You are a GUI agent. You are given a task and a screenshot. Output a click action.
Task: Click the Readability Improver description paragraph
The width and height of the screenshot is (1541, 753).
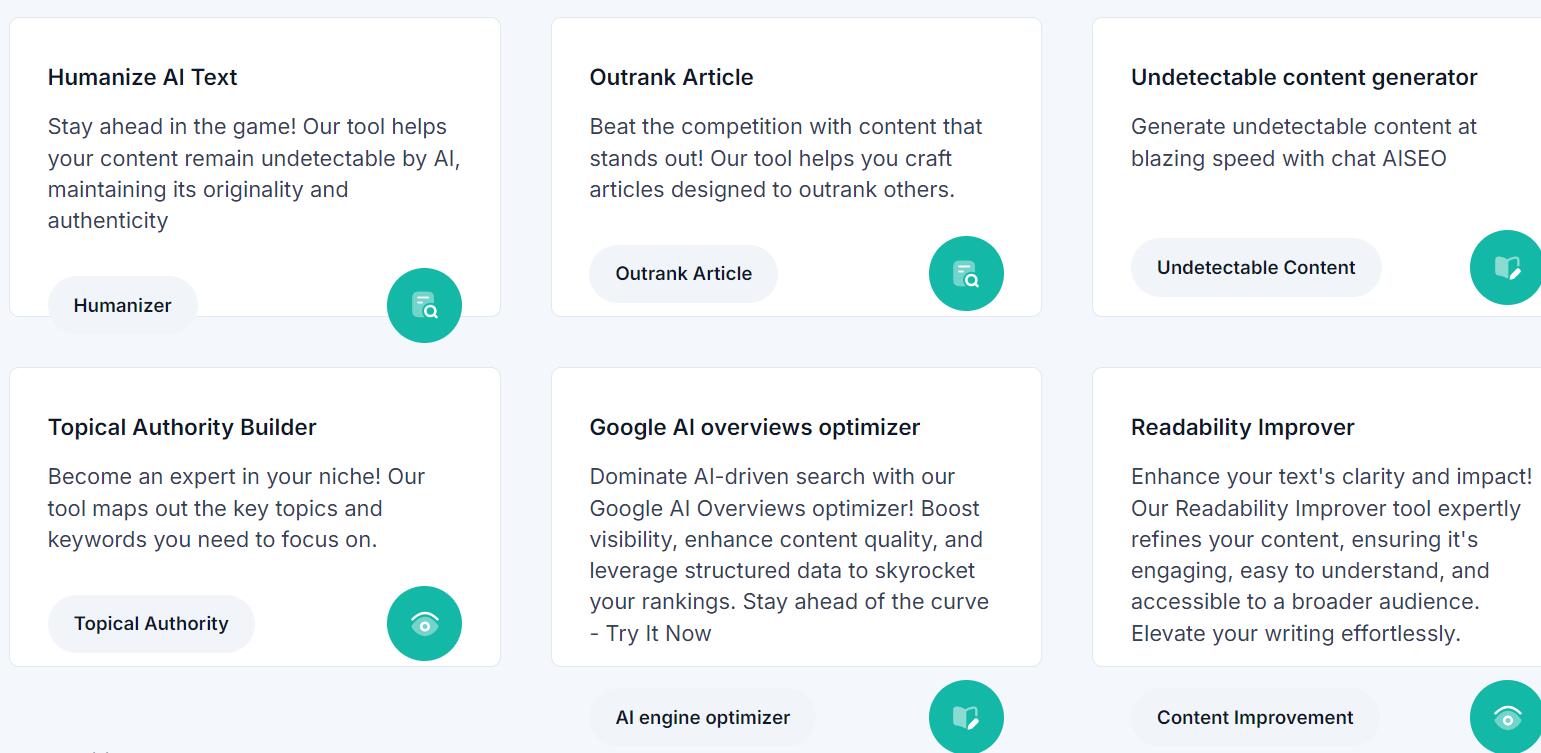pyautogui.click(x=1331, y=555)
